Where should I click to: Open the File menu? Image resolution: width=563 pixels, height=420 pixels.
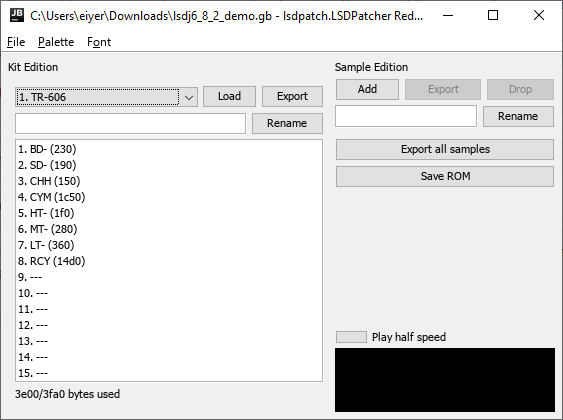pyautogui.click(x=16, y=42)
